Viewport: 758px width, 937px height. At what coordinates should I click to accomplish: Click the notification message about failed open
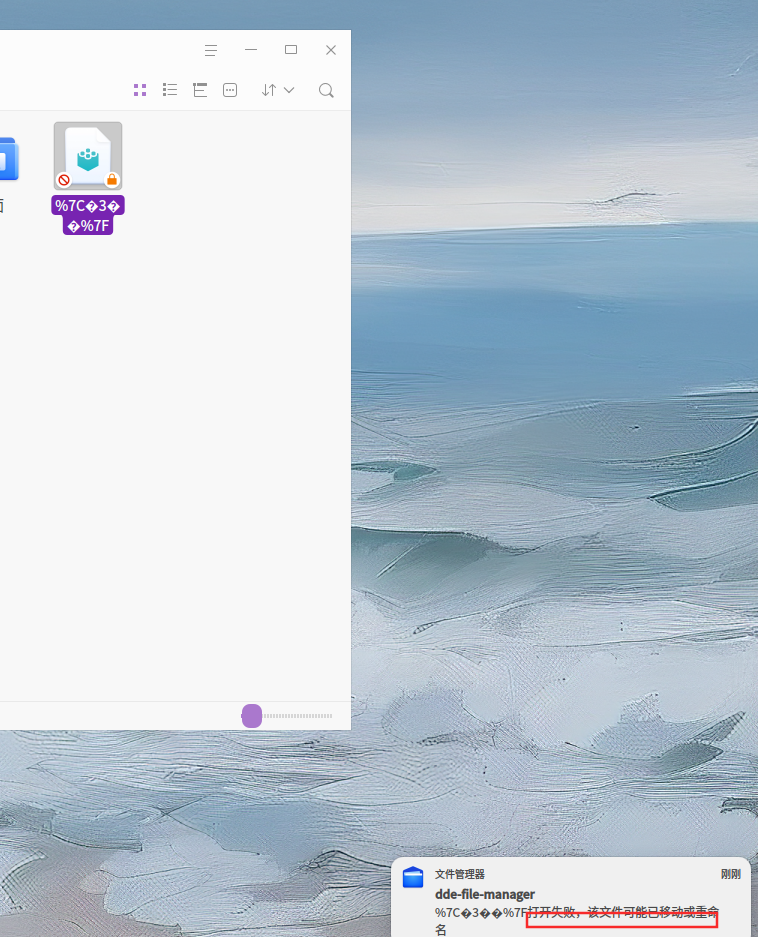click(x=576, y=920)
